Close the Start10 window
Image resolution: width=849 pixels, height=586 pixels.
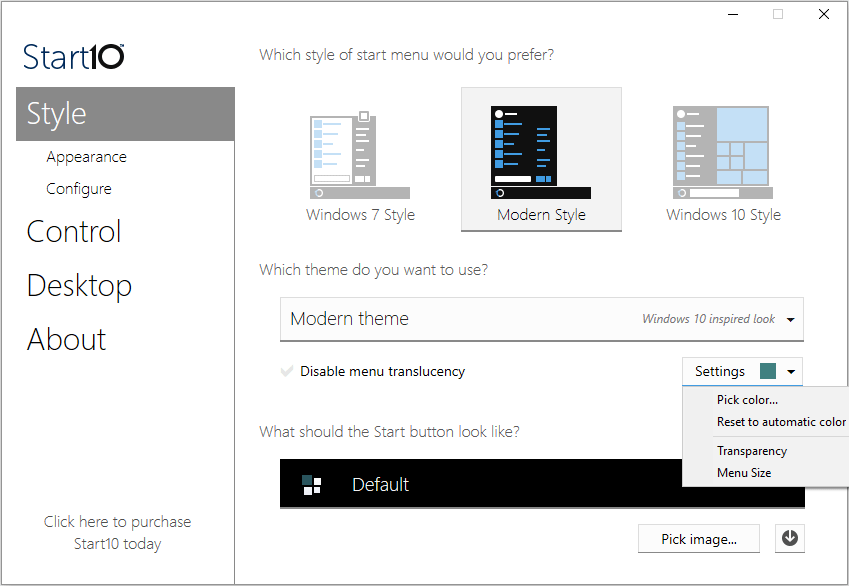pos(824,15)
